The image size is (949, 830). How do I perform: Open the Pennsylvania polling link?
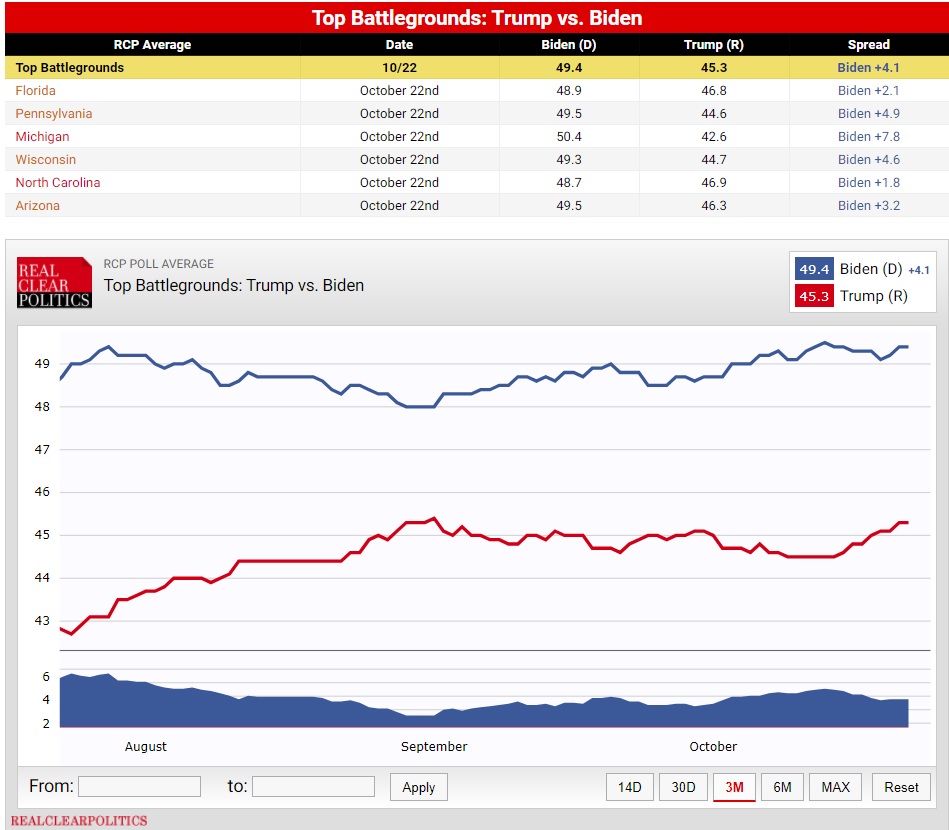pos(53,113)
